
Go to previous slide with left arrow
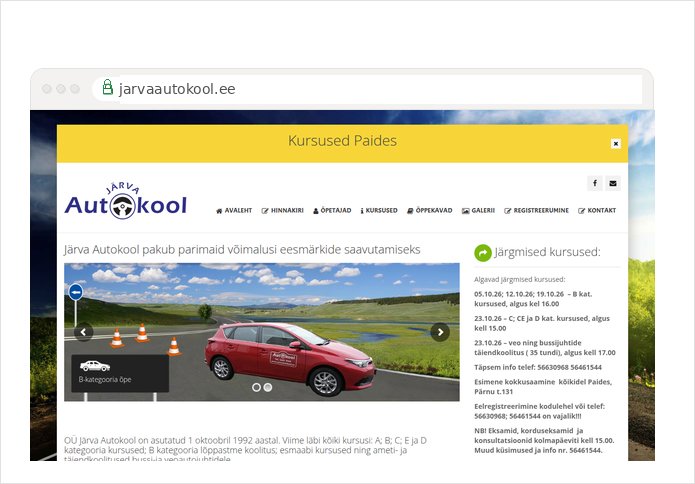[83, 332]
